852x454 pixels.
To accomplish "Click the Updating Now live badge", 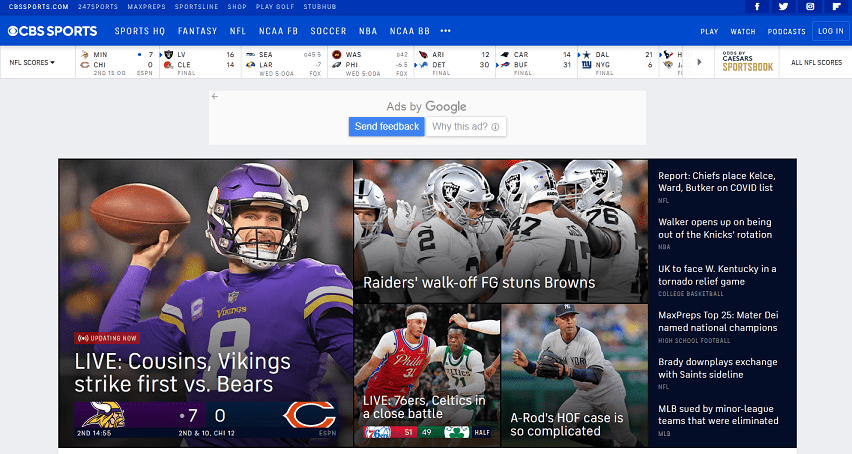I will 107,338.
